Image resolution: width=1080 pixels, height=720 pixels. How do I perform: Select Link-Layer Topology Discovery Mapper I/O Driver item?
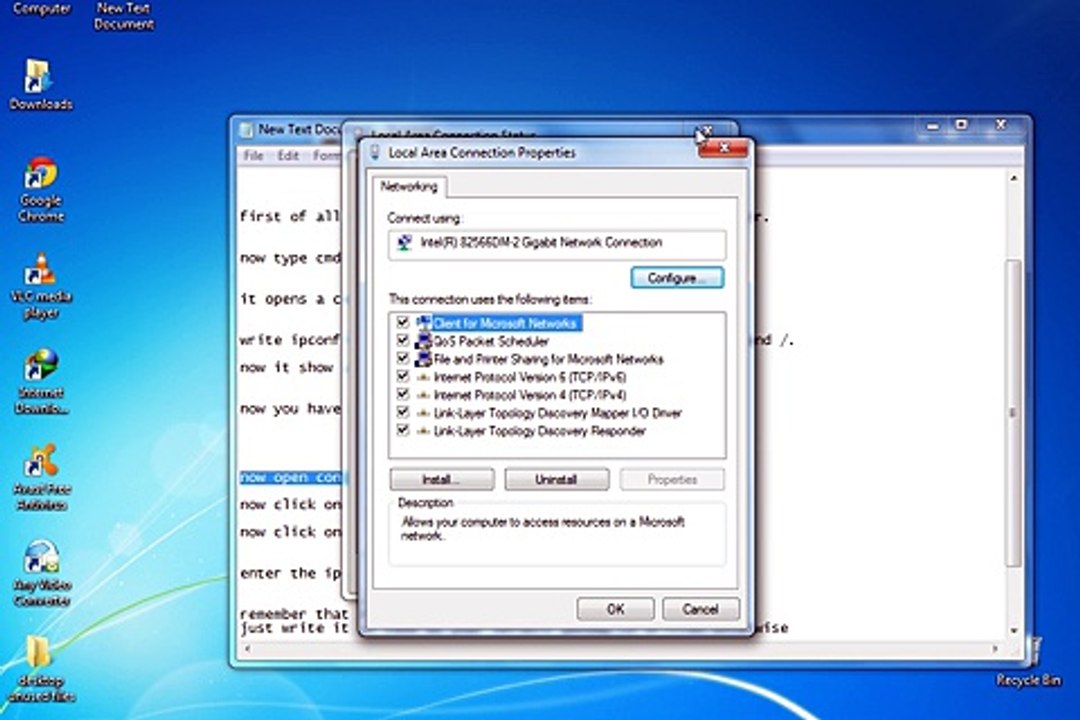(557, 413)
